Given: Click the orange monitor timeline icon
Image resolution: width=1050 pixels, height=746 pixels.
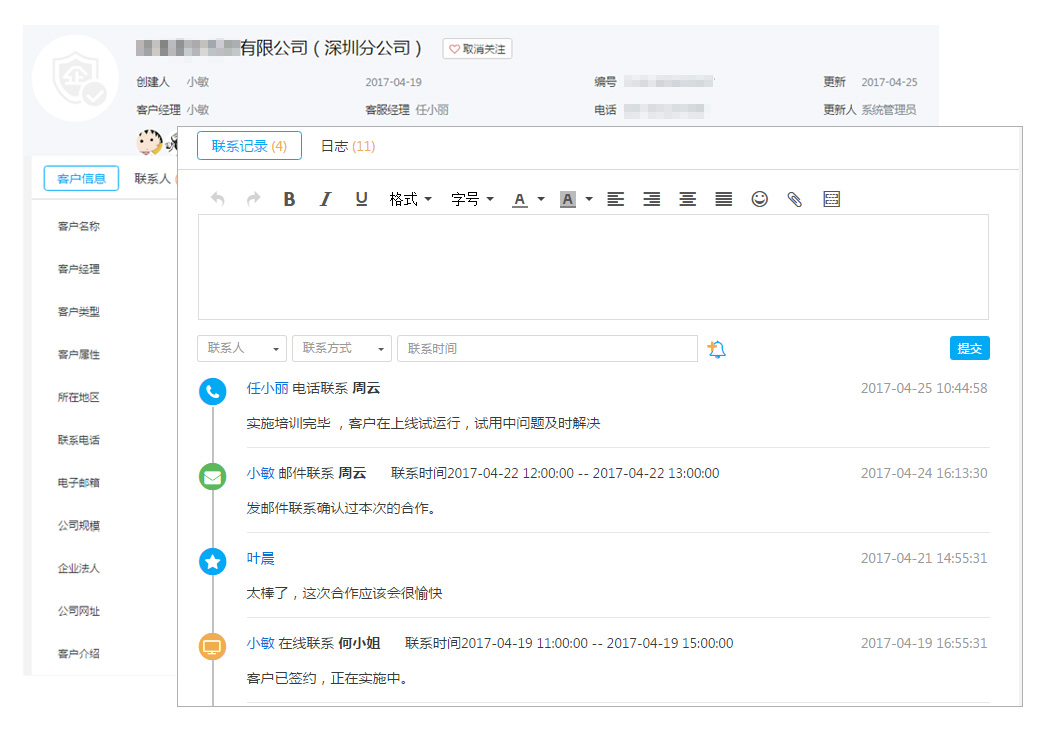Looking at the screenshot, I should [x=213, y=647].
